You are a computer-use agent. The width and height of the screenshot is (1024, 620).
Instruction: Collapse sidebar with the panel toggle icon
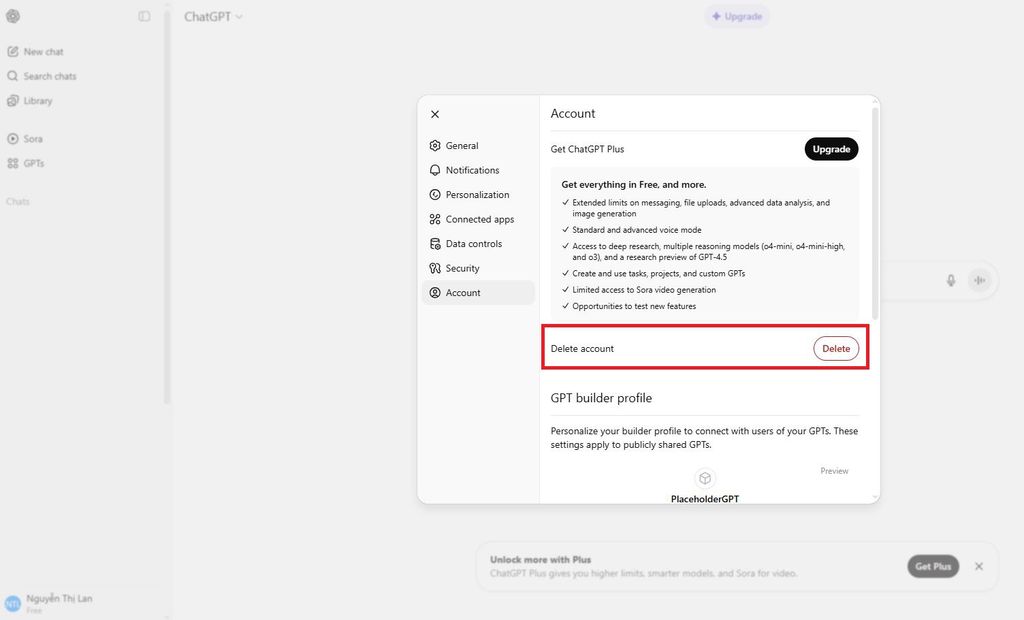(x=144, y=16)
